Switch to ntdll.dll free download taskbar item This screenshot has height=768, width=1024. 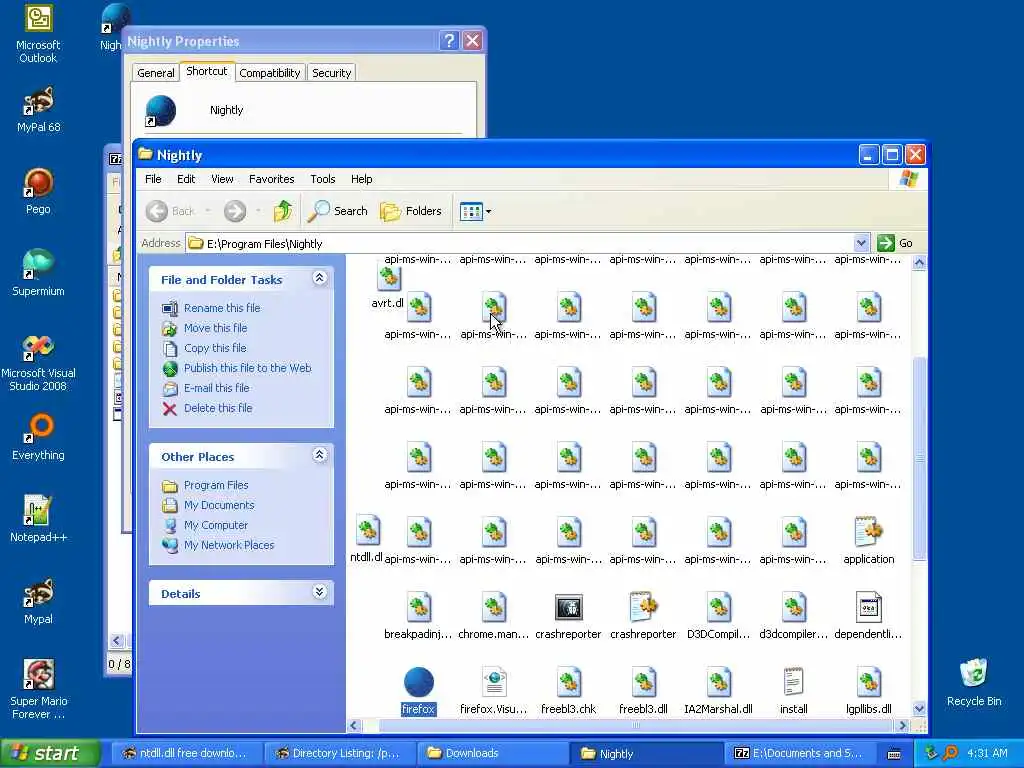point(185,753)
